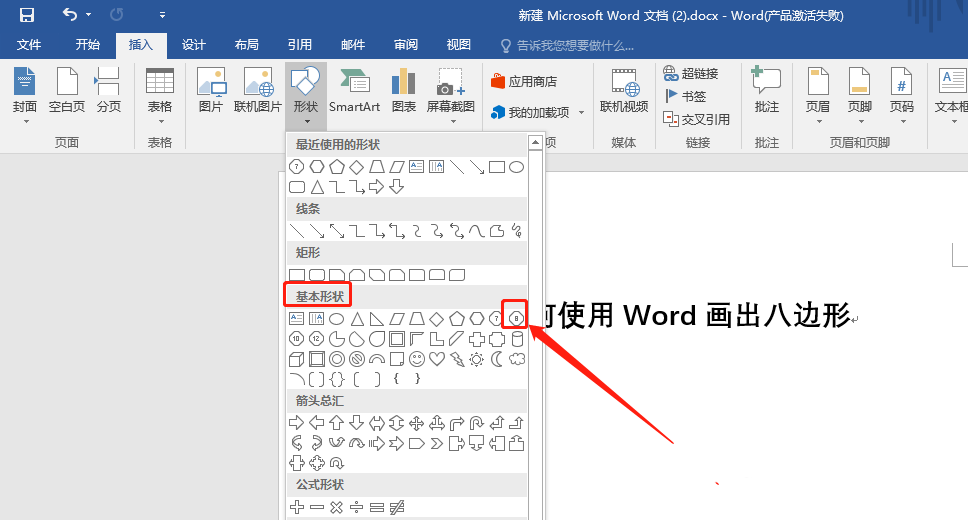Pick the smiley face shape
Screen dimensions: 968x520
click(417, 359)
